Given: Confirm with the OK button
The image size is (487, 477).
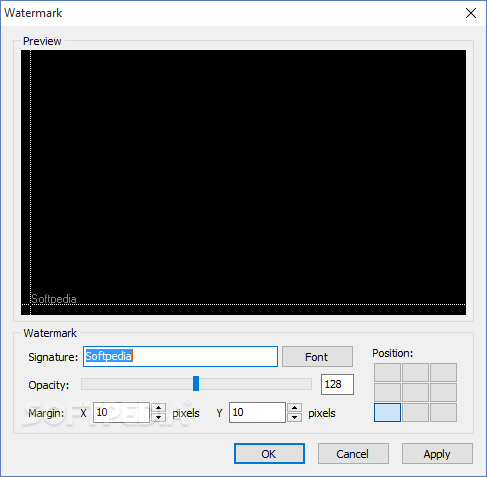Looking at the screenshot, I should click(269, 454).
